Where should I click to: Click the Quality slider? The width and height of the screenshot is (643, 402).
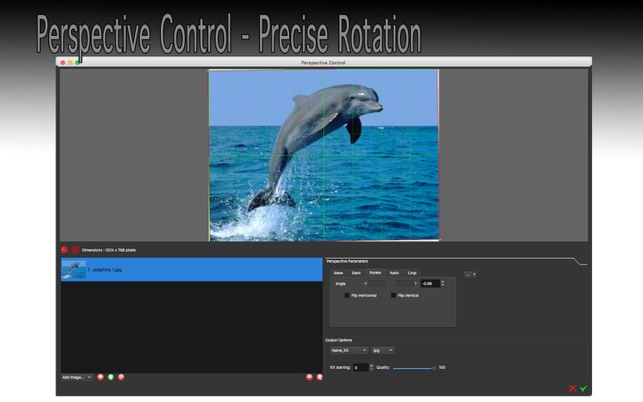(x=414, y=368)
